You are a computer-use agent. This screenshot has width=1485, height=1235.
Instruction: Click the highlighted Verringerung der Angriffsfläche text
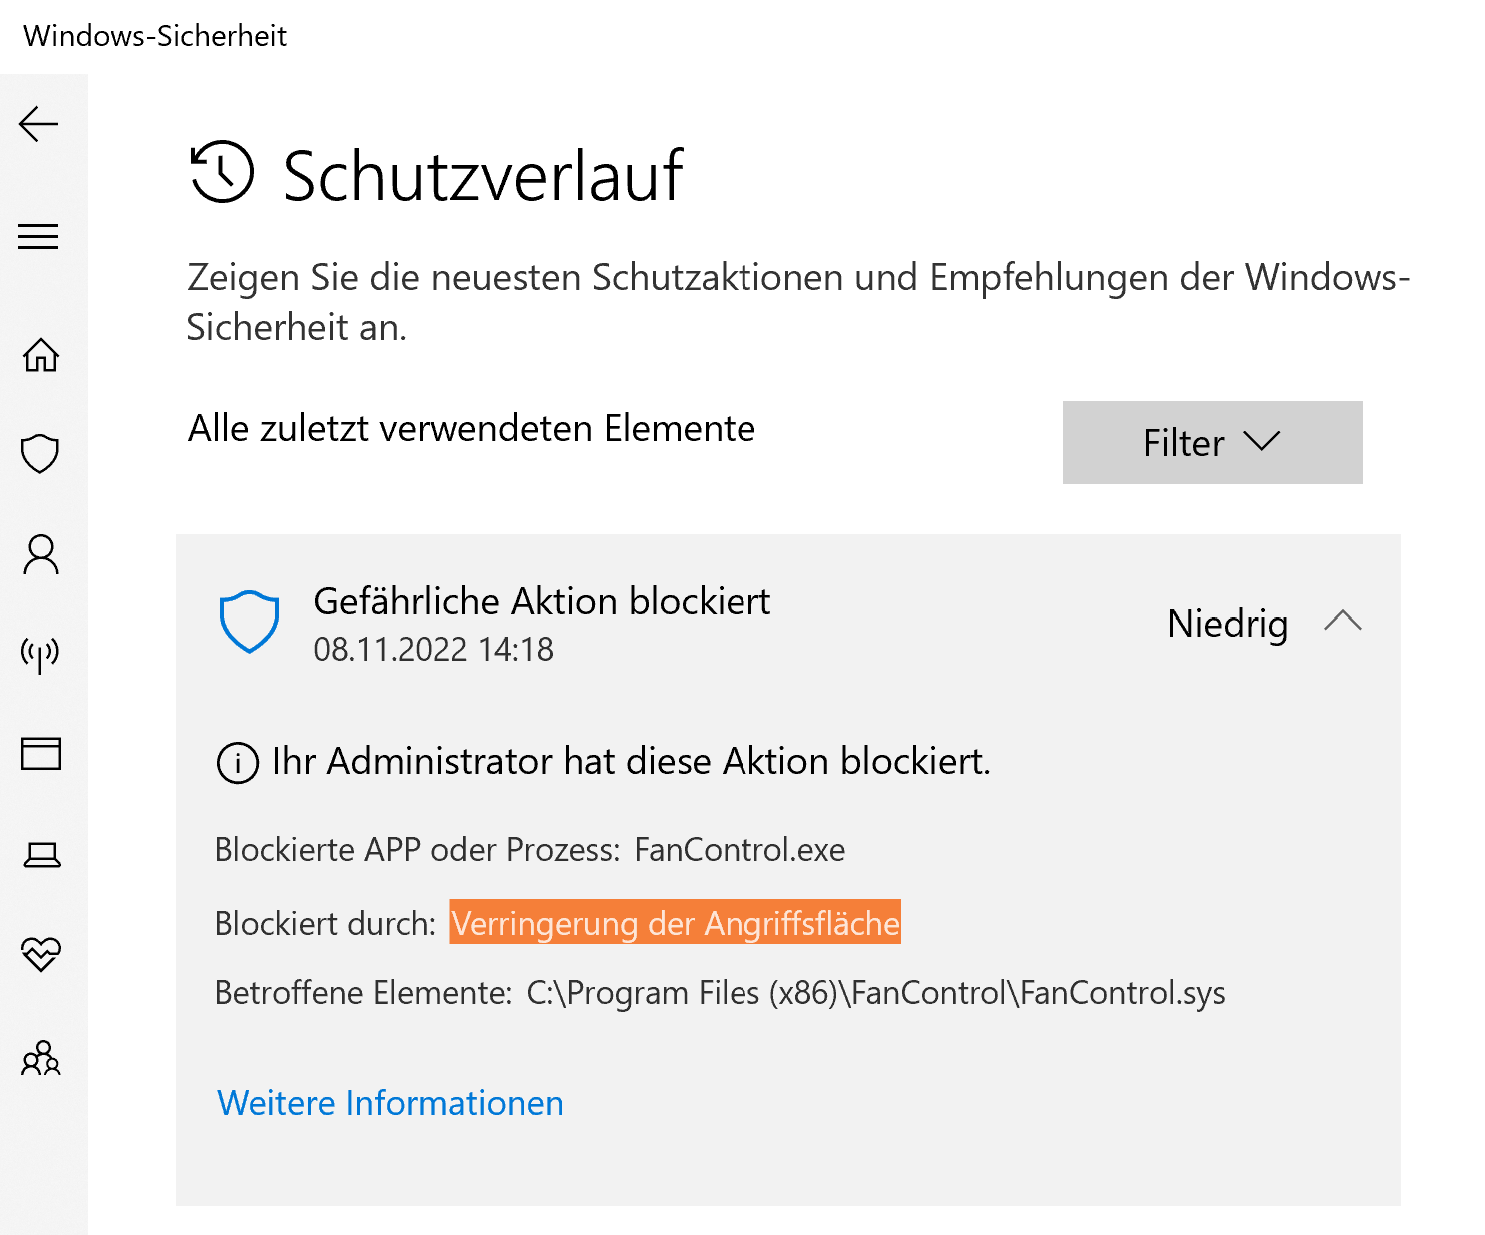pos(675,923)
